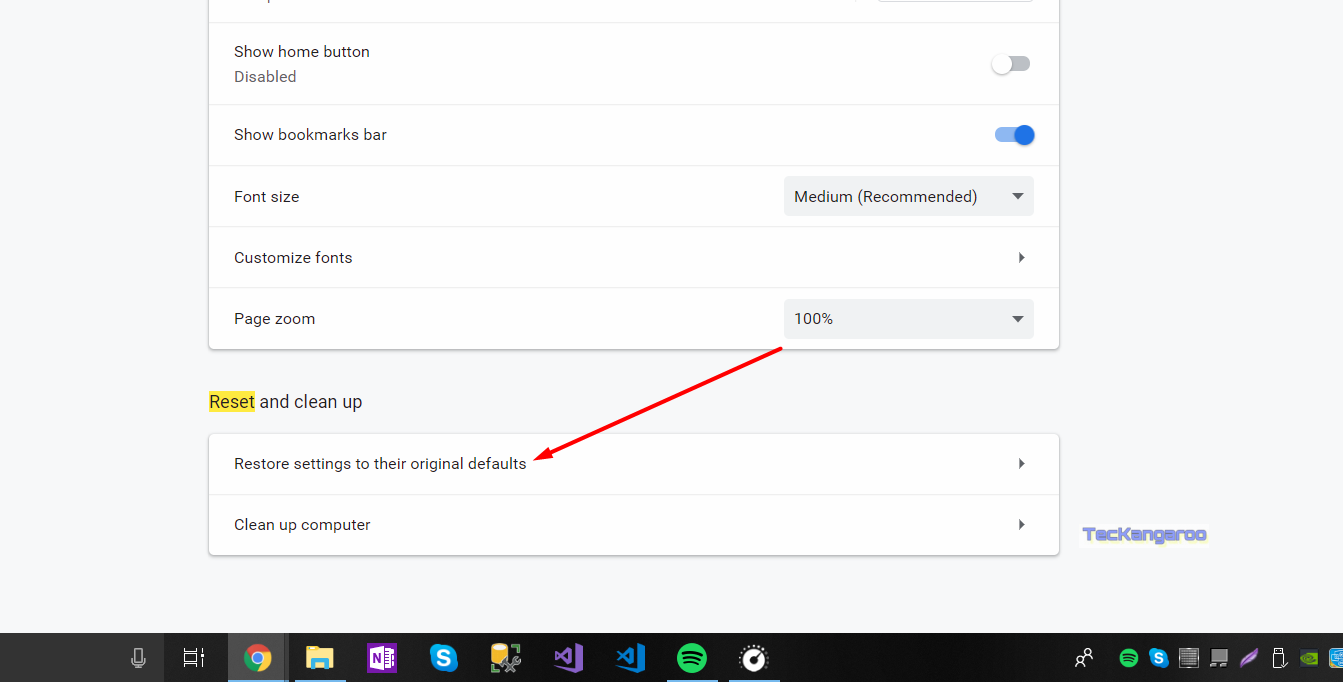Open Task View from the taskbar

[193, 658]
